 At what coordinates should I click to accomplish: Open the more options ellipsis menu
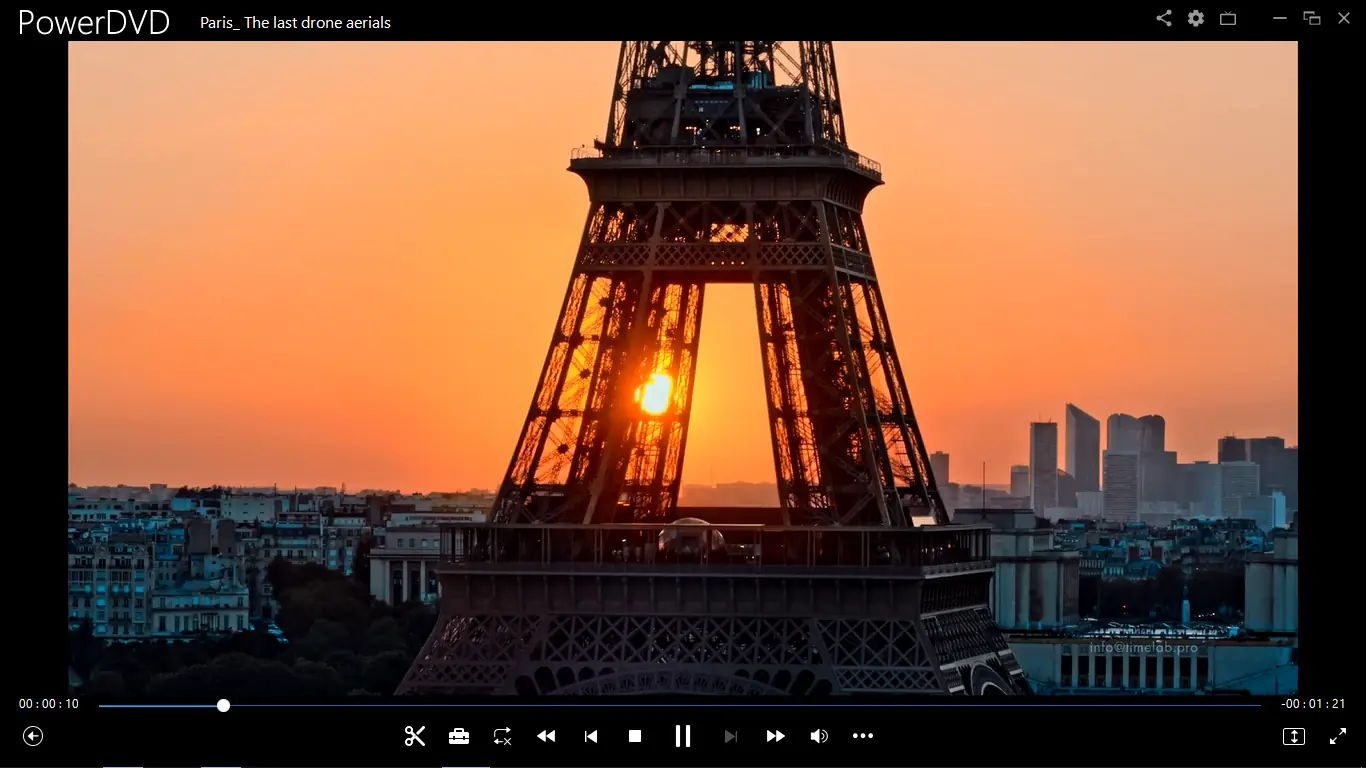[x=863, y=736]
